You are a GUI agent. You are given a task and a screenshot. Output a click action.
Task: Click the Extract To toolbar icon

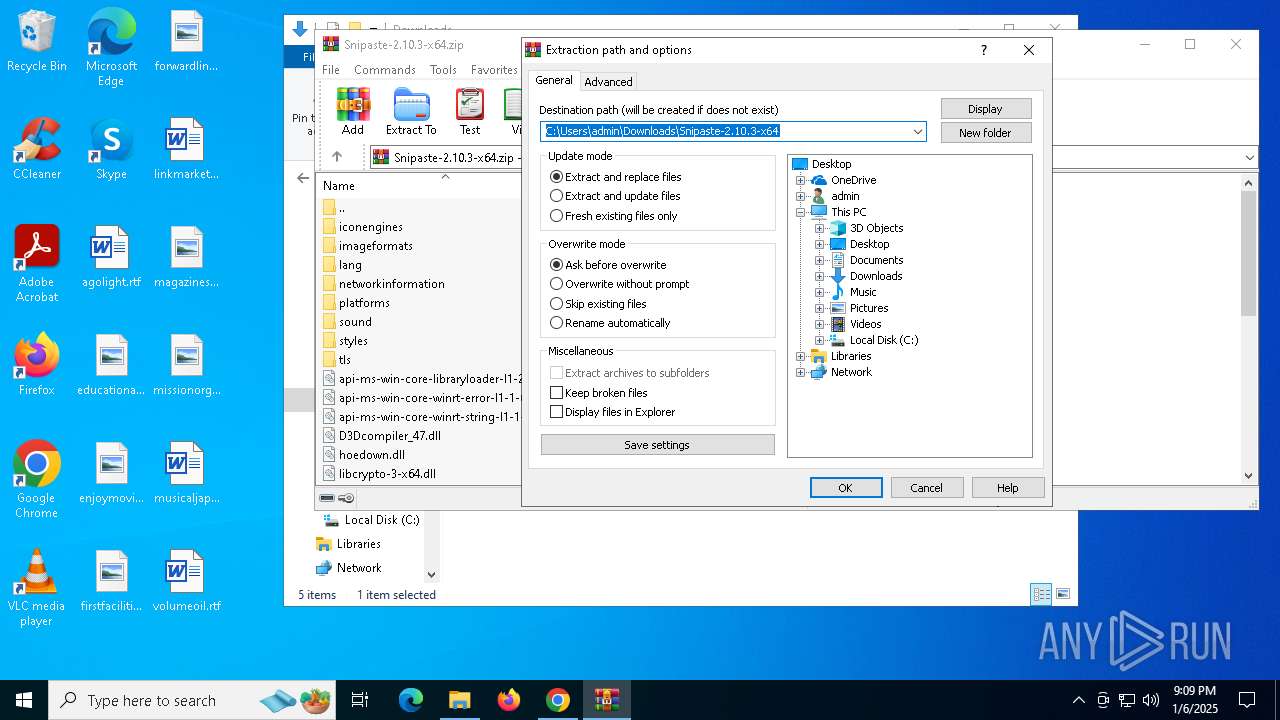click(x=411, y=111)
